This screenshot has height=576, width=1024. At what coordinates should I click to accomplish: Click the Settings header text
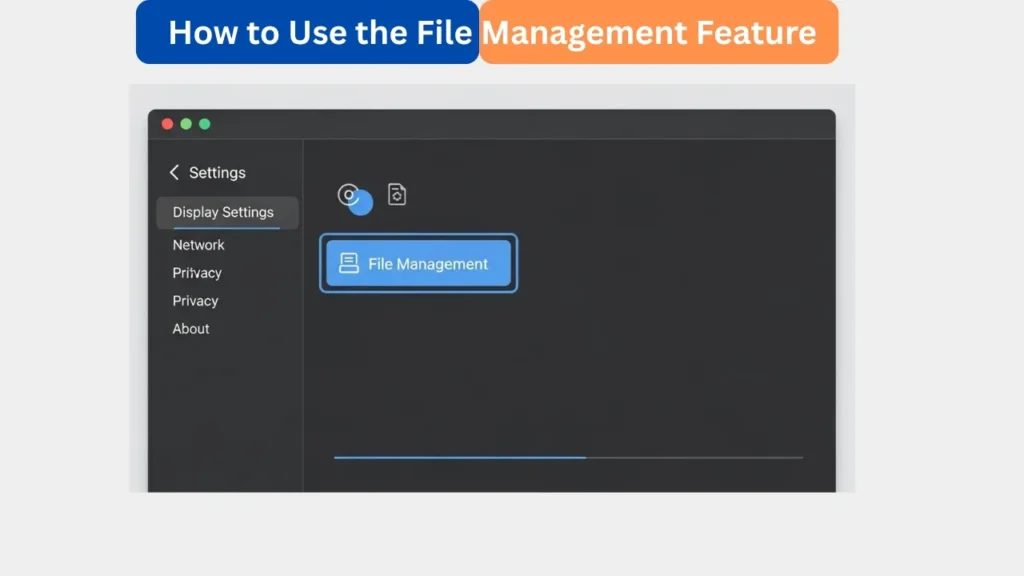tap(216, 172)
